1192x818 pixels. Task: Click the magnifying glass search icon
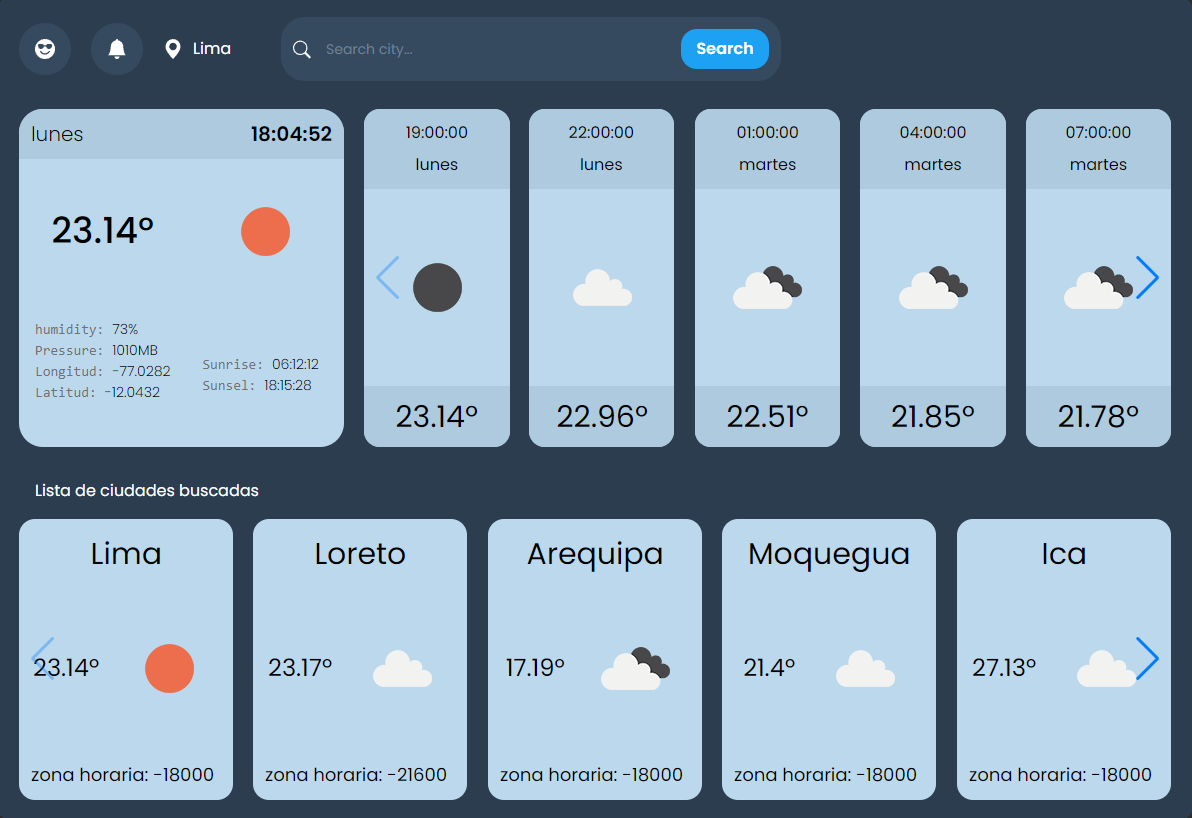point(302,49)
